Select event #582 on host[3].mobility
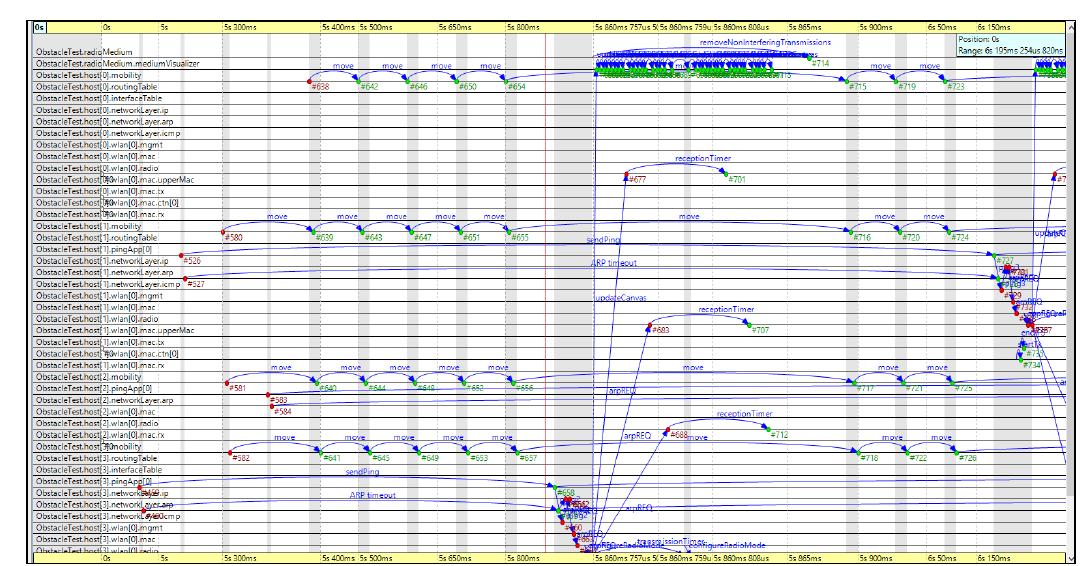 (230, 453)
